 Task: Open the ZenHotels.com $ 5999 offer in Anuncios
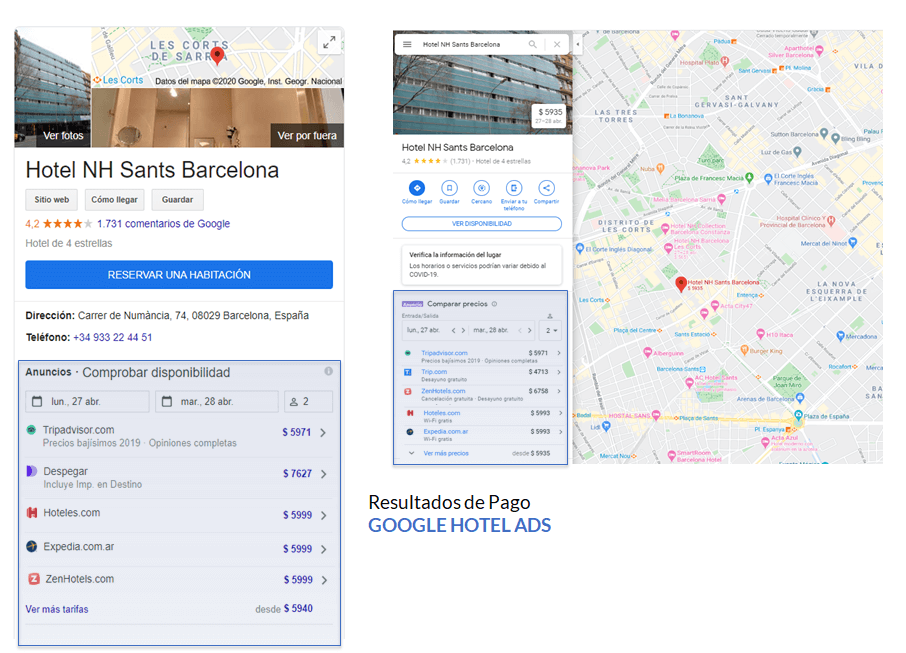[179, 580]
